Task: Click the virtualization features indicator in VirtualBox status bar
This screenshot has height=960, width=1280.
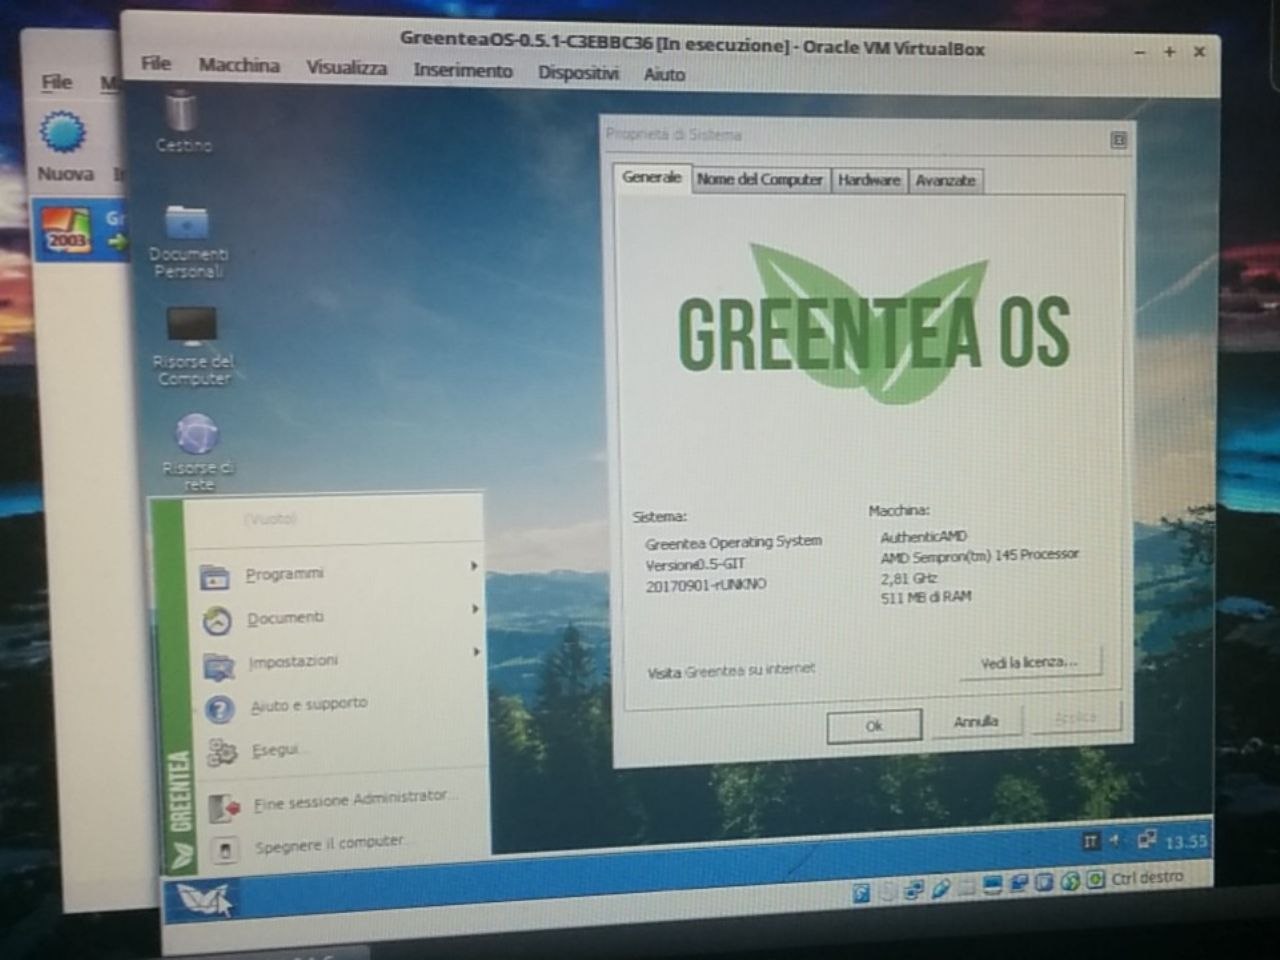Action: coord(1044,883)
